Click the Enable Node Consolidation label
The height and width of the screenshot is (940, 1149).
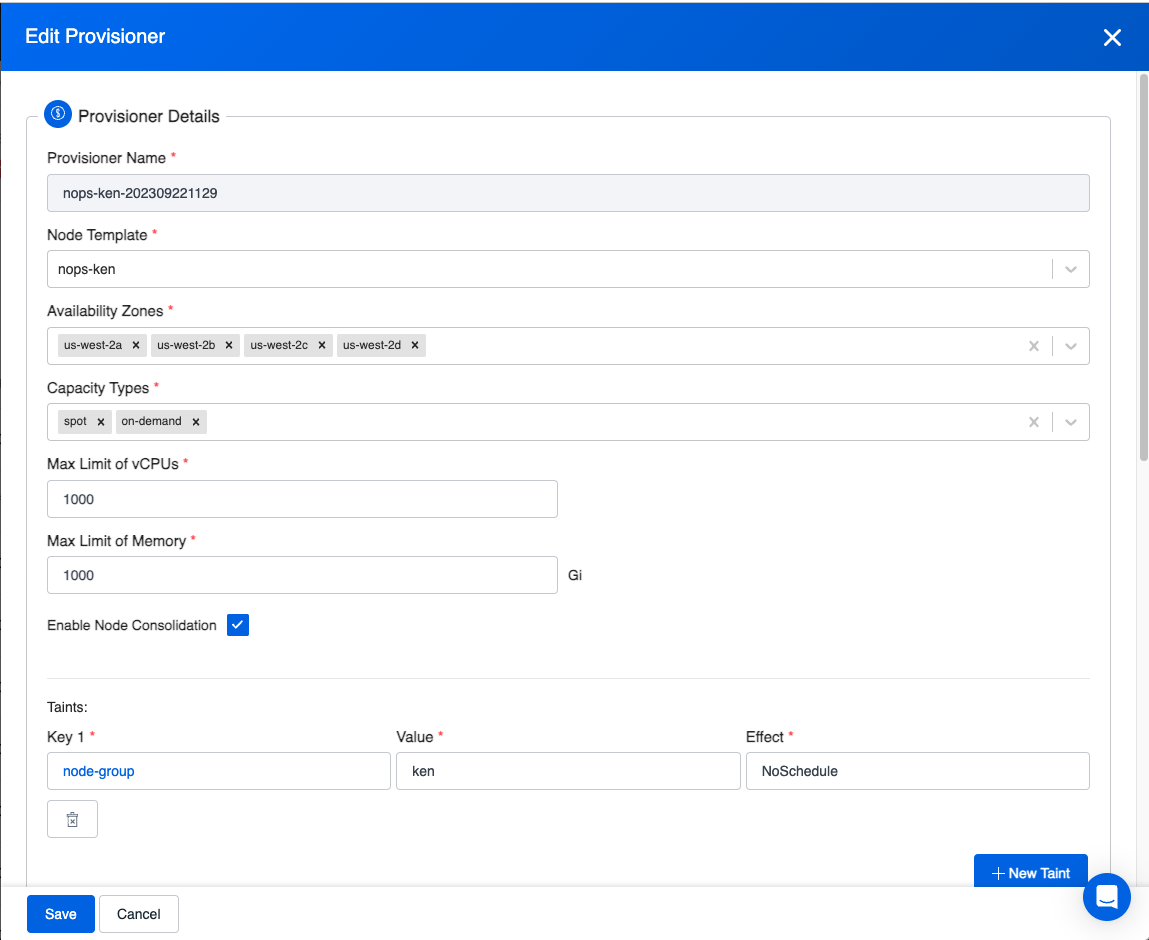(x=132, y=625)
